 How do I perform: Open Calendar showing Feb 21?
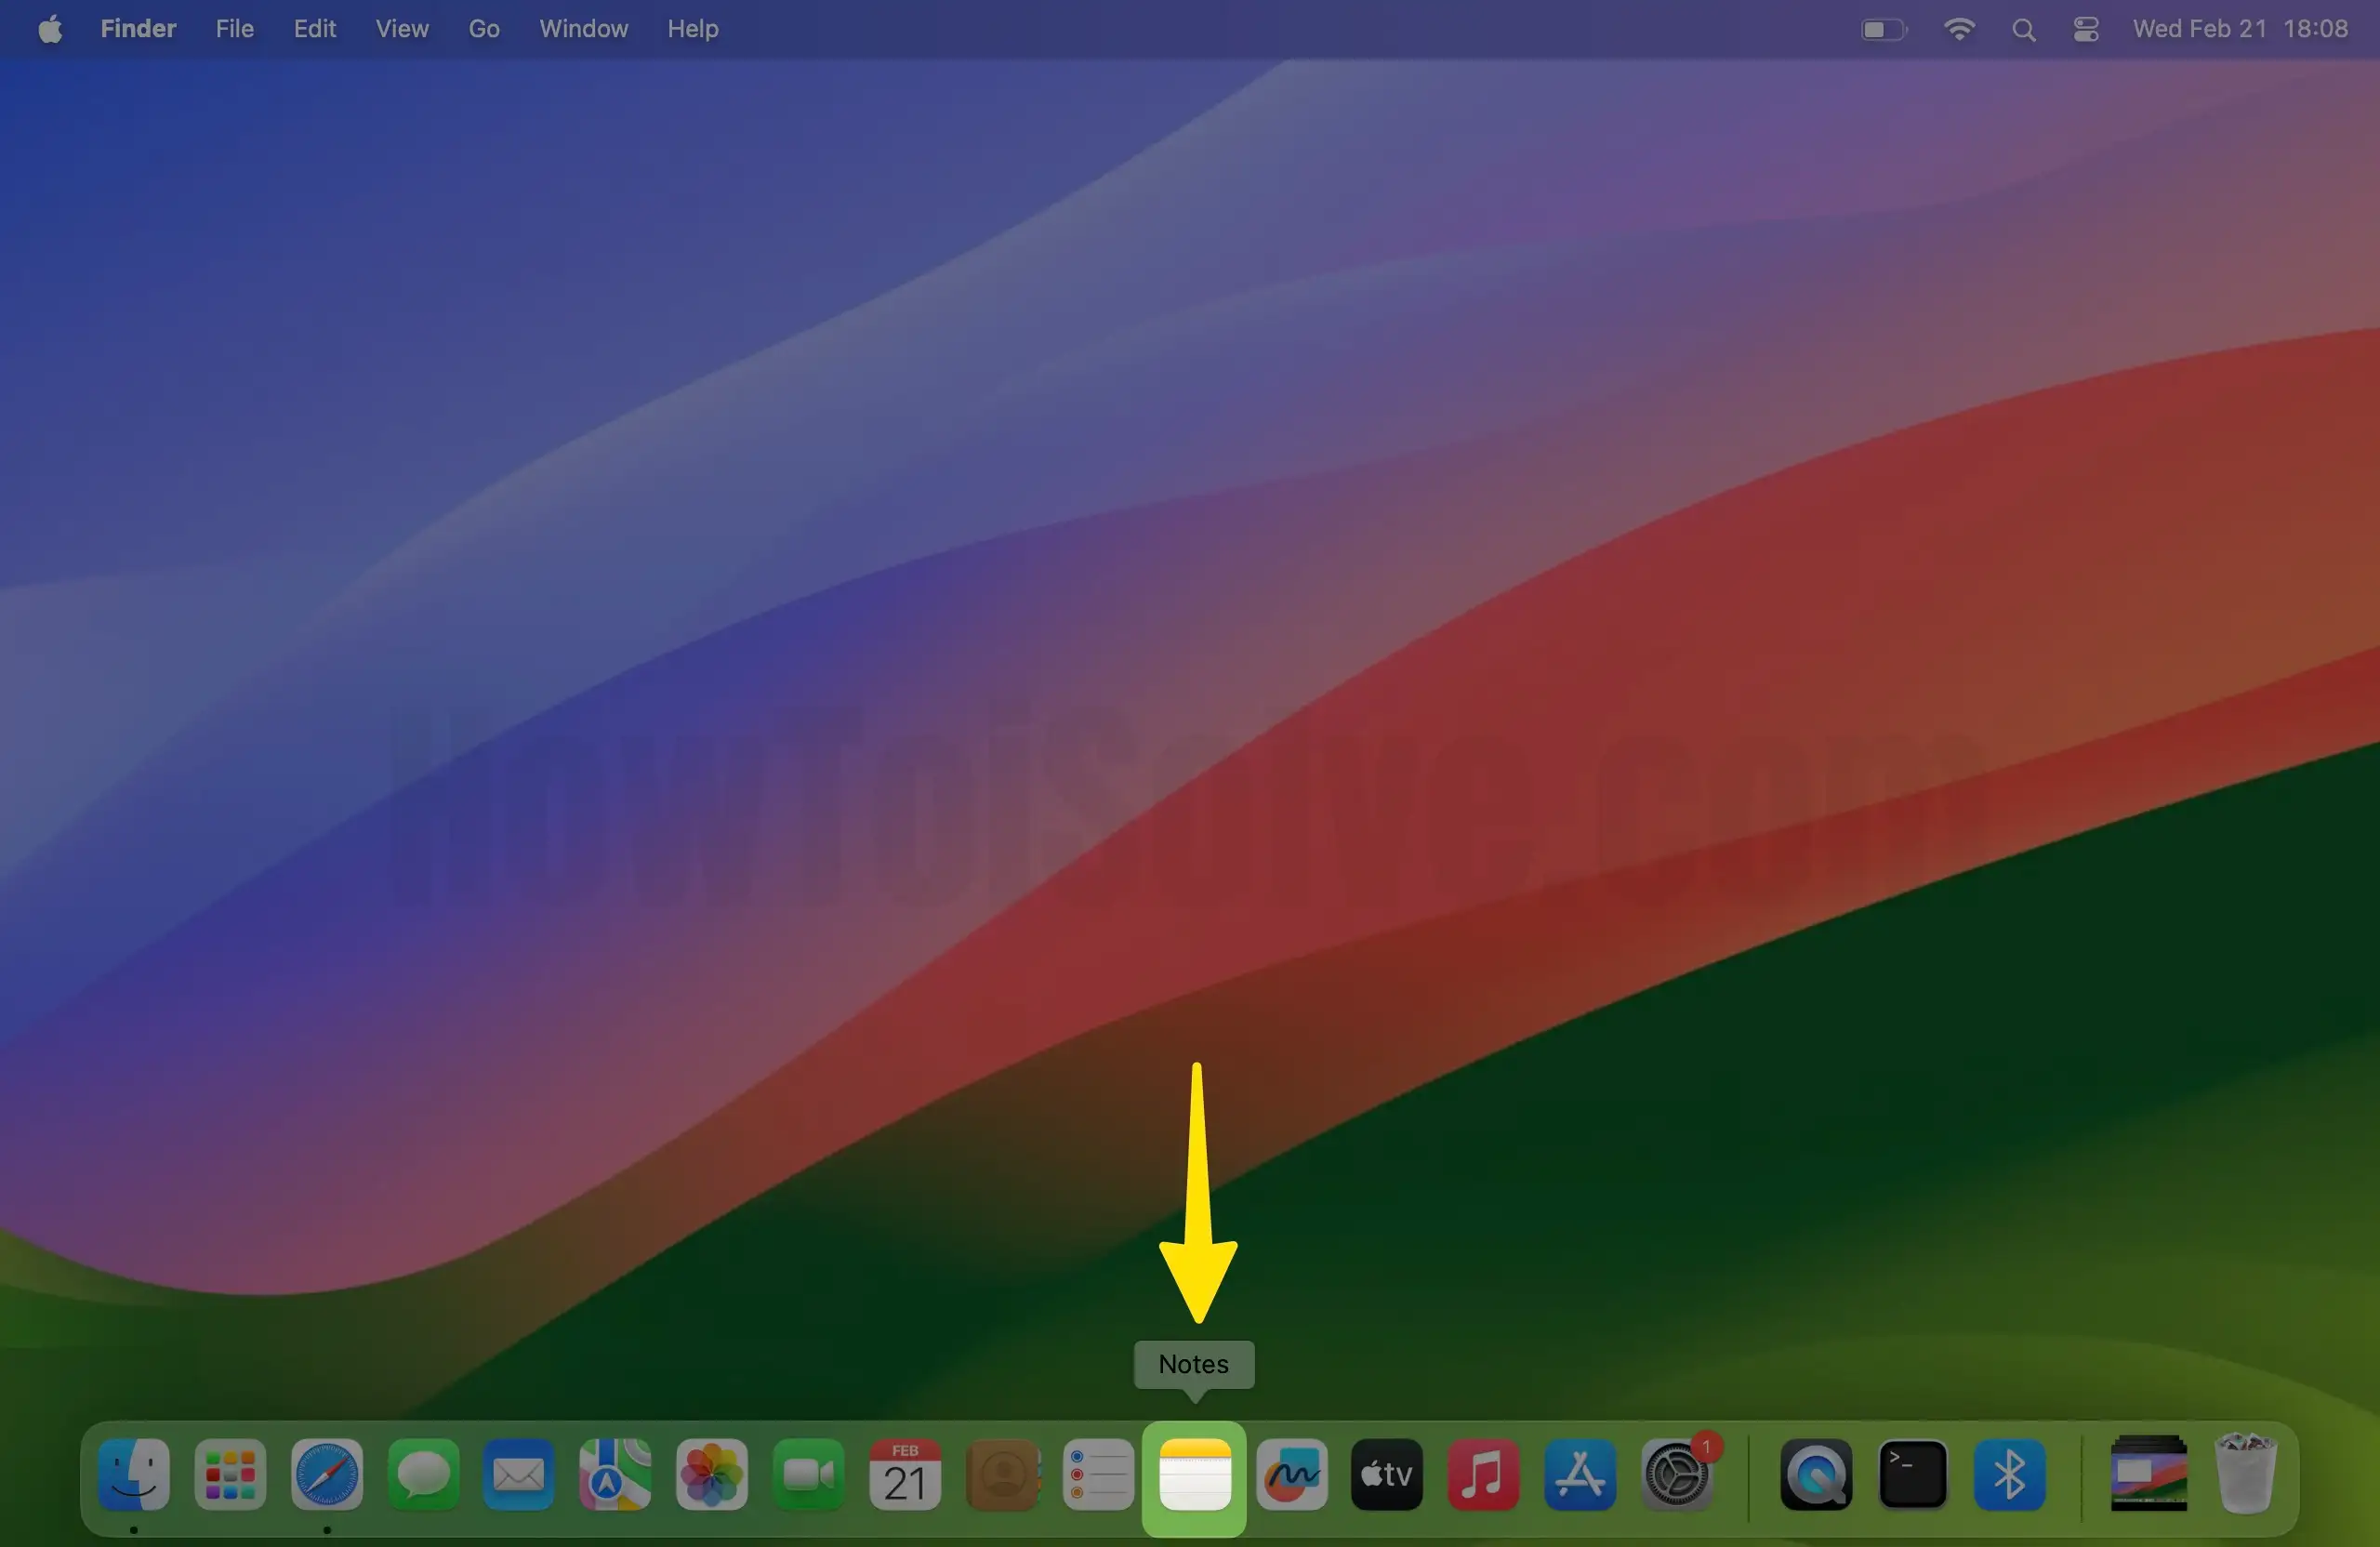[904, 1475]
